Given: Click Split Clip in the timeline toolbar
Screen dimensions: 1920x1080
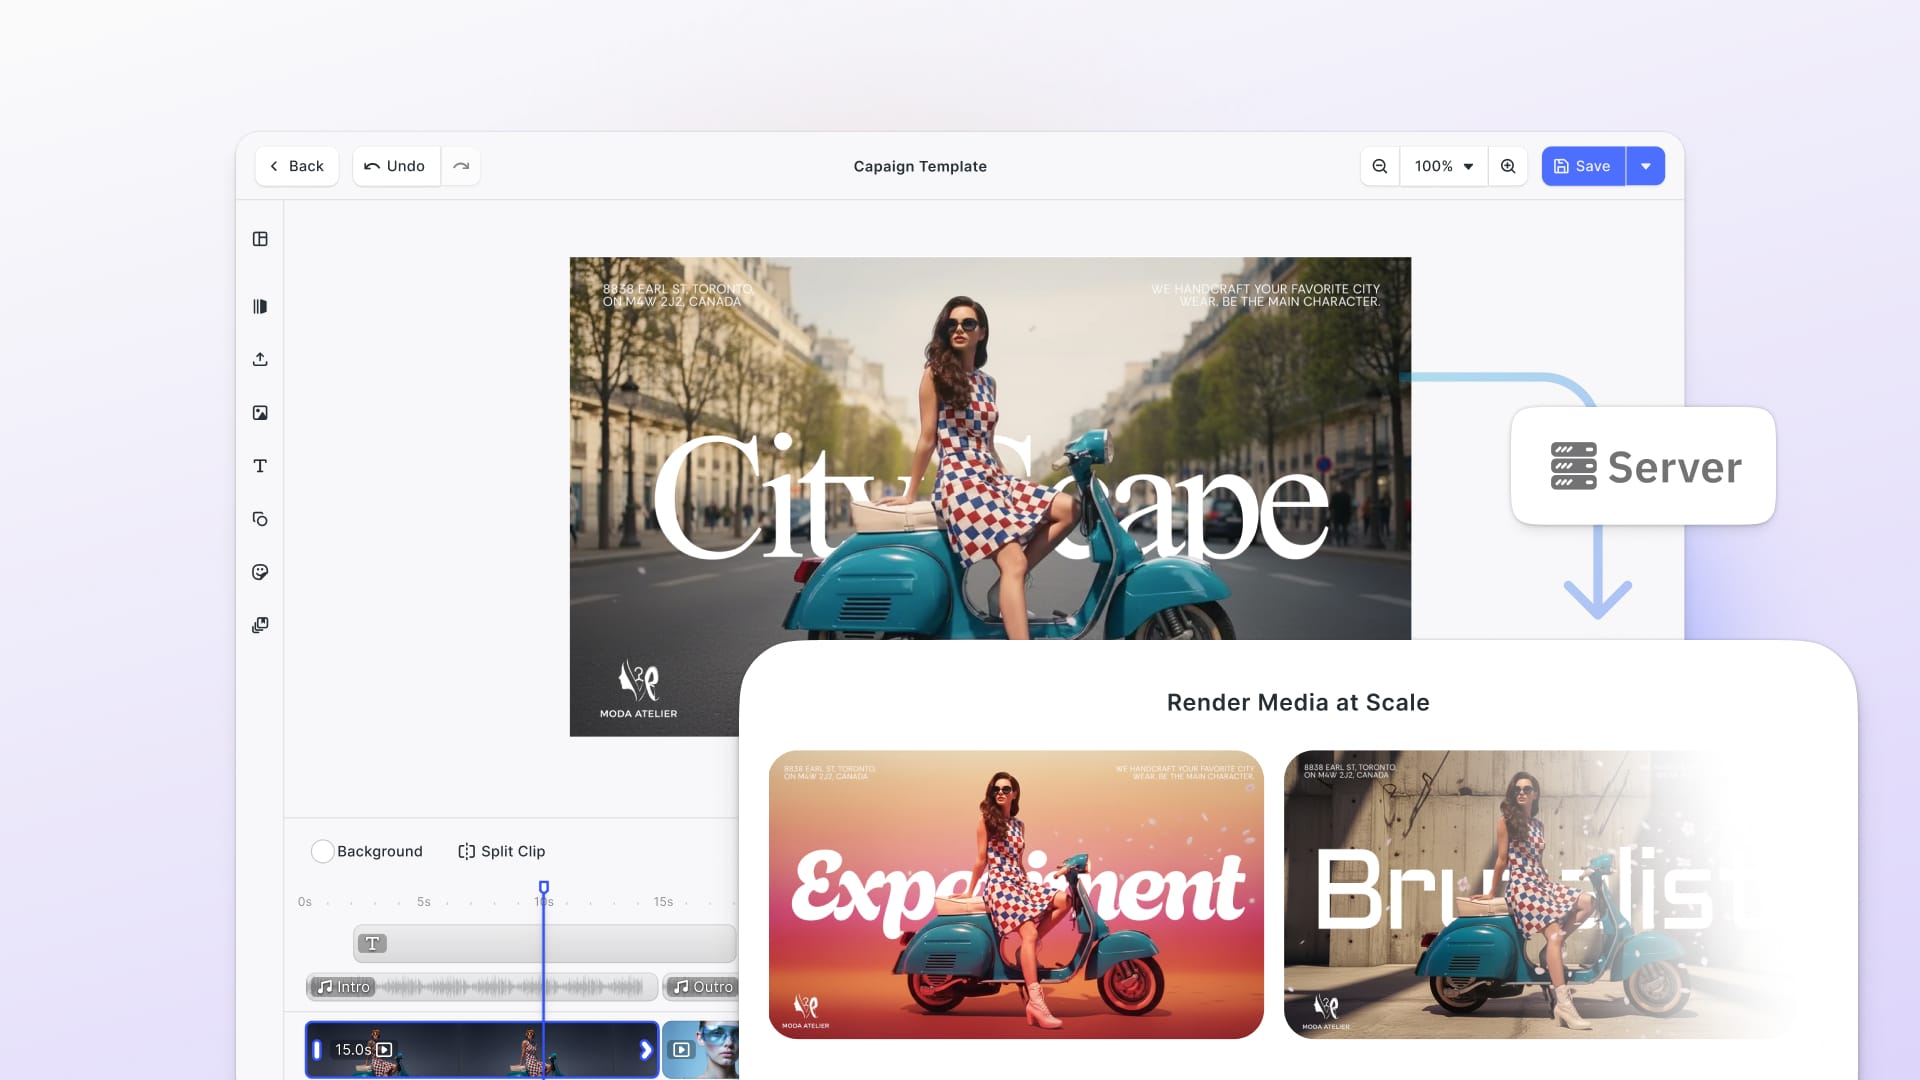Looking at the screenshot, I should tap(501, 851).
